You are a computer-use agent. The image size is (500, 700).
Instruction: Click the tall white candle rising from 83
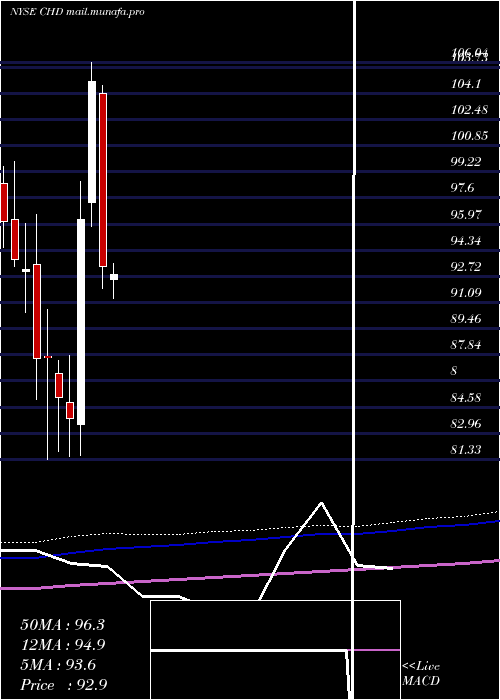[81, 322]
